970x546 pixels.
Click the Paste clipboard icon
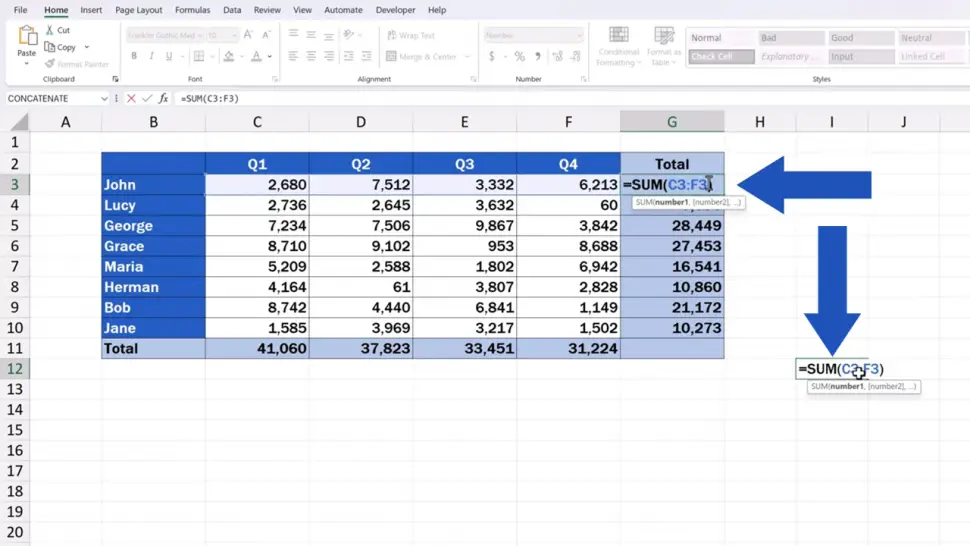(x=27, y=36)
